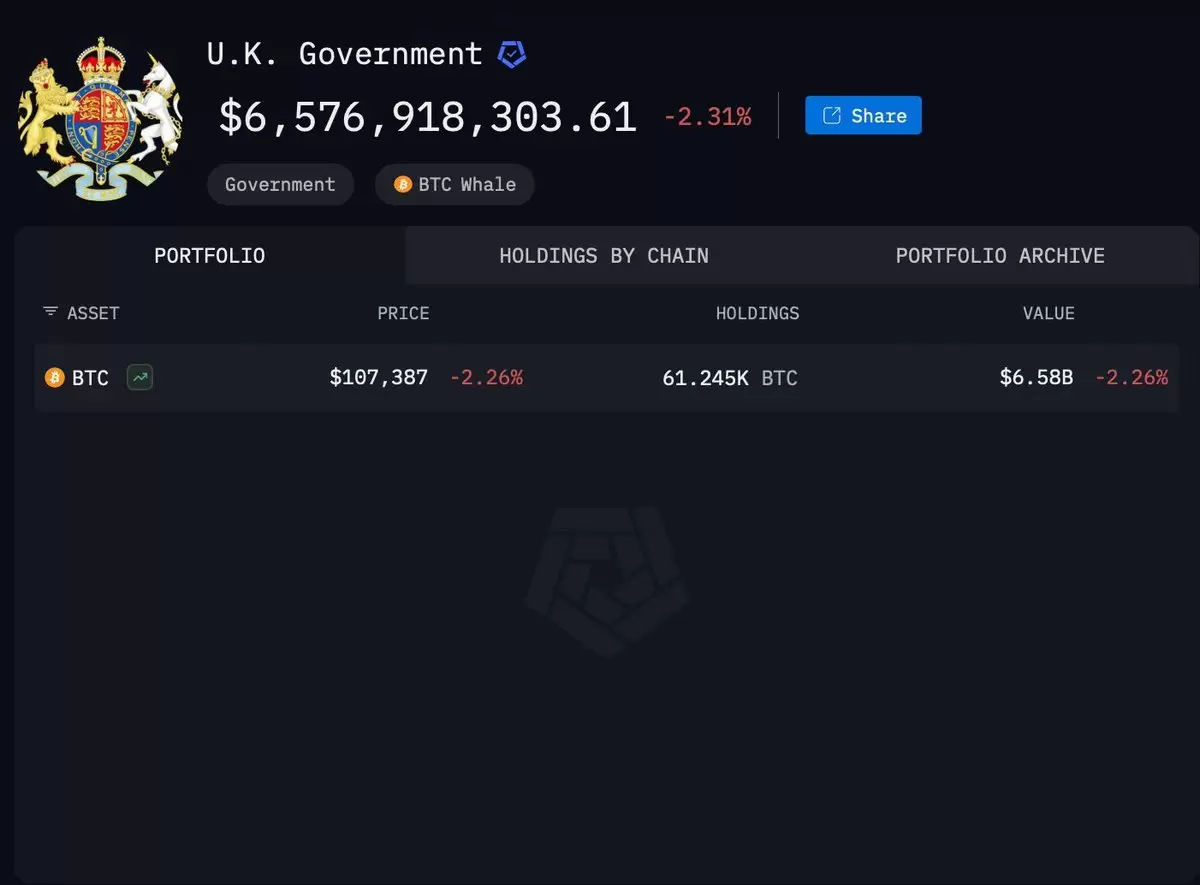Click the U.K. Government coat of arms logo
Image resolution: width=1200 pixels, height=885 pixels.
pos(100,120)
